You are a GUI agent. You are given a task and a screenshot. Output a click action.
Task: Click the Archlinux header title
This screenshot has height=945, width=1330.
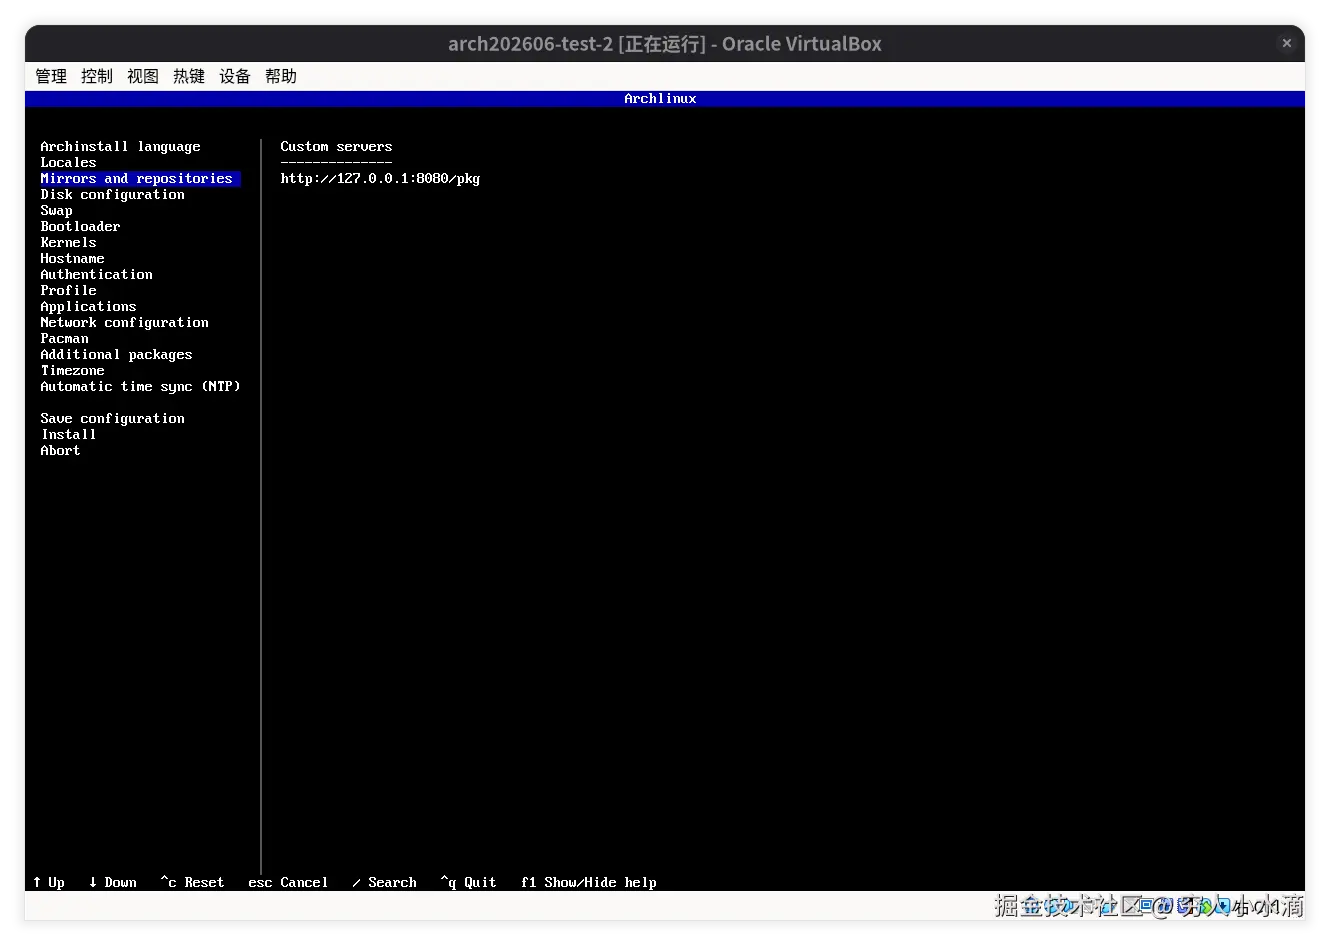[x=660, y=99]
